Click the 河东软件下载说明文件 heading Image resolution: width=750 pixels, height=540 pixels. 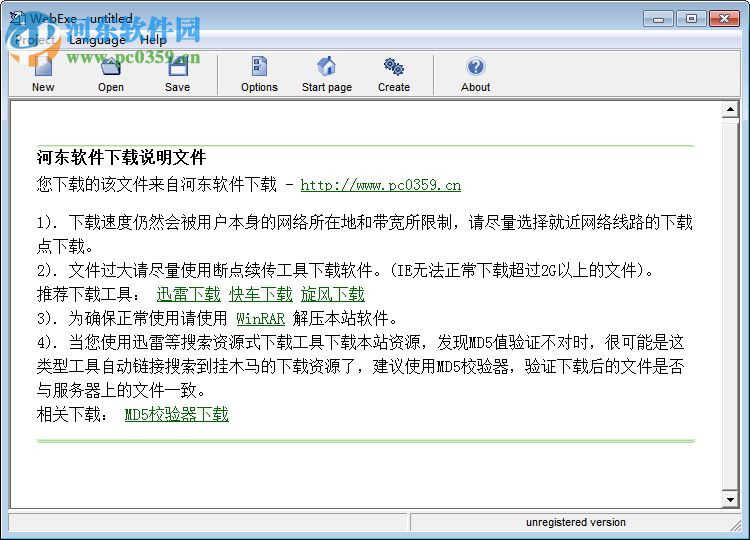coord(121,157)
